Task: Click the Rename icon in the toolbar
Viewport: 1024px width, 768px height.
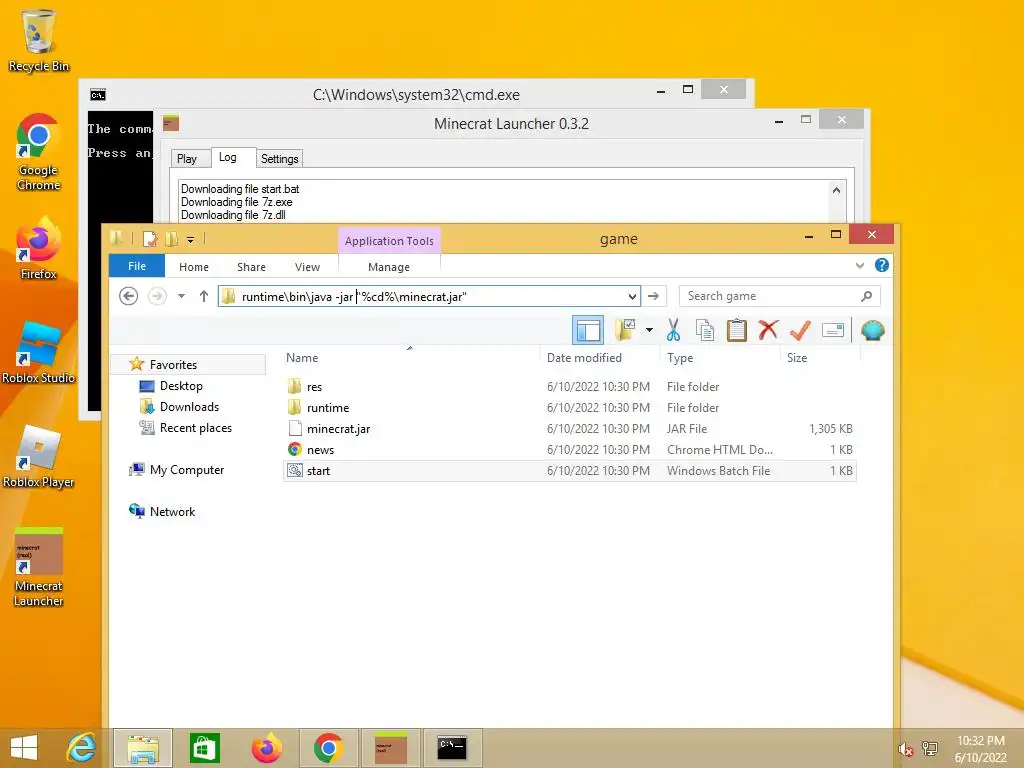Action: click(x=833, y=330)
